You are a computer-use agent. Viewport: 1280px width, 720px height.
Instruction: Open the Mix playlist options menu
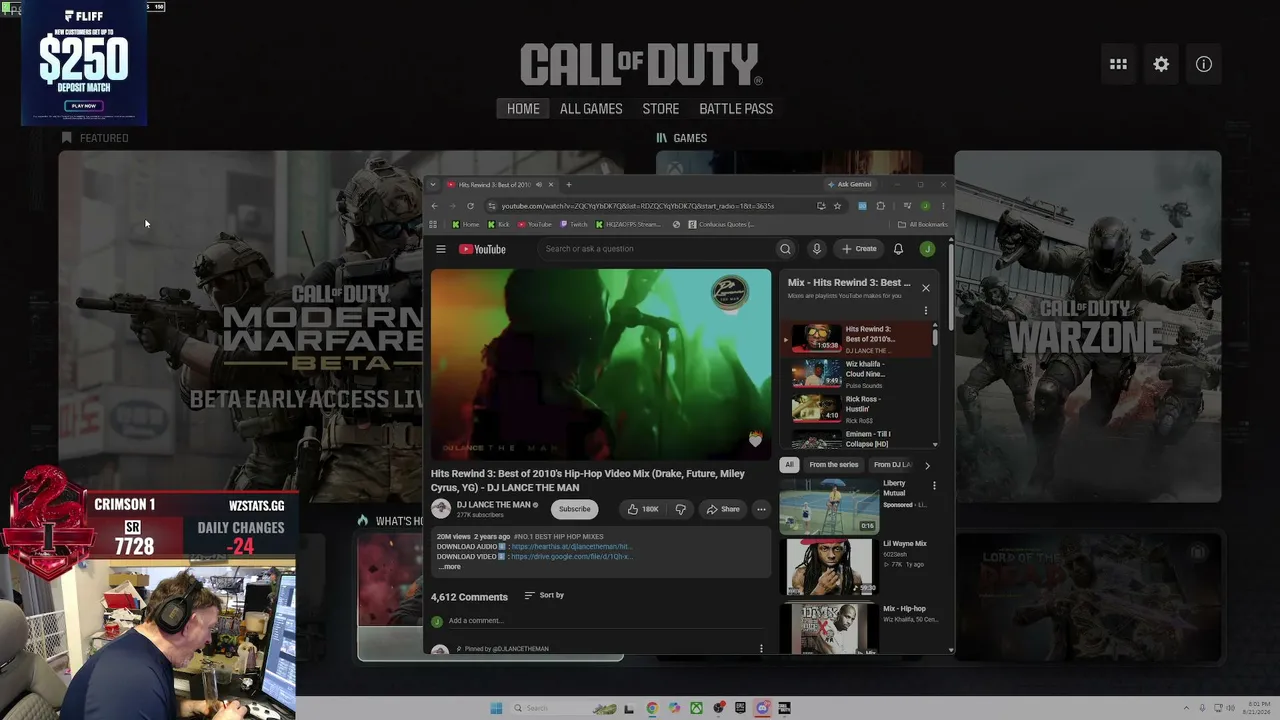pos(926,310)
